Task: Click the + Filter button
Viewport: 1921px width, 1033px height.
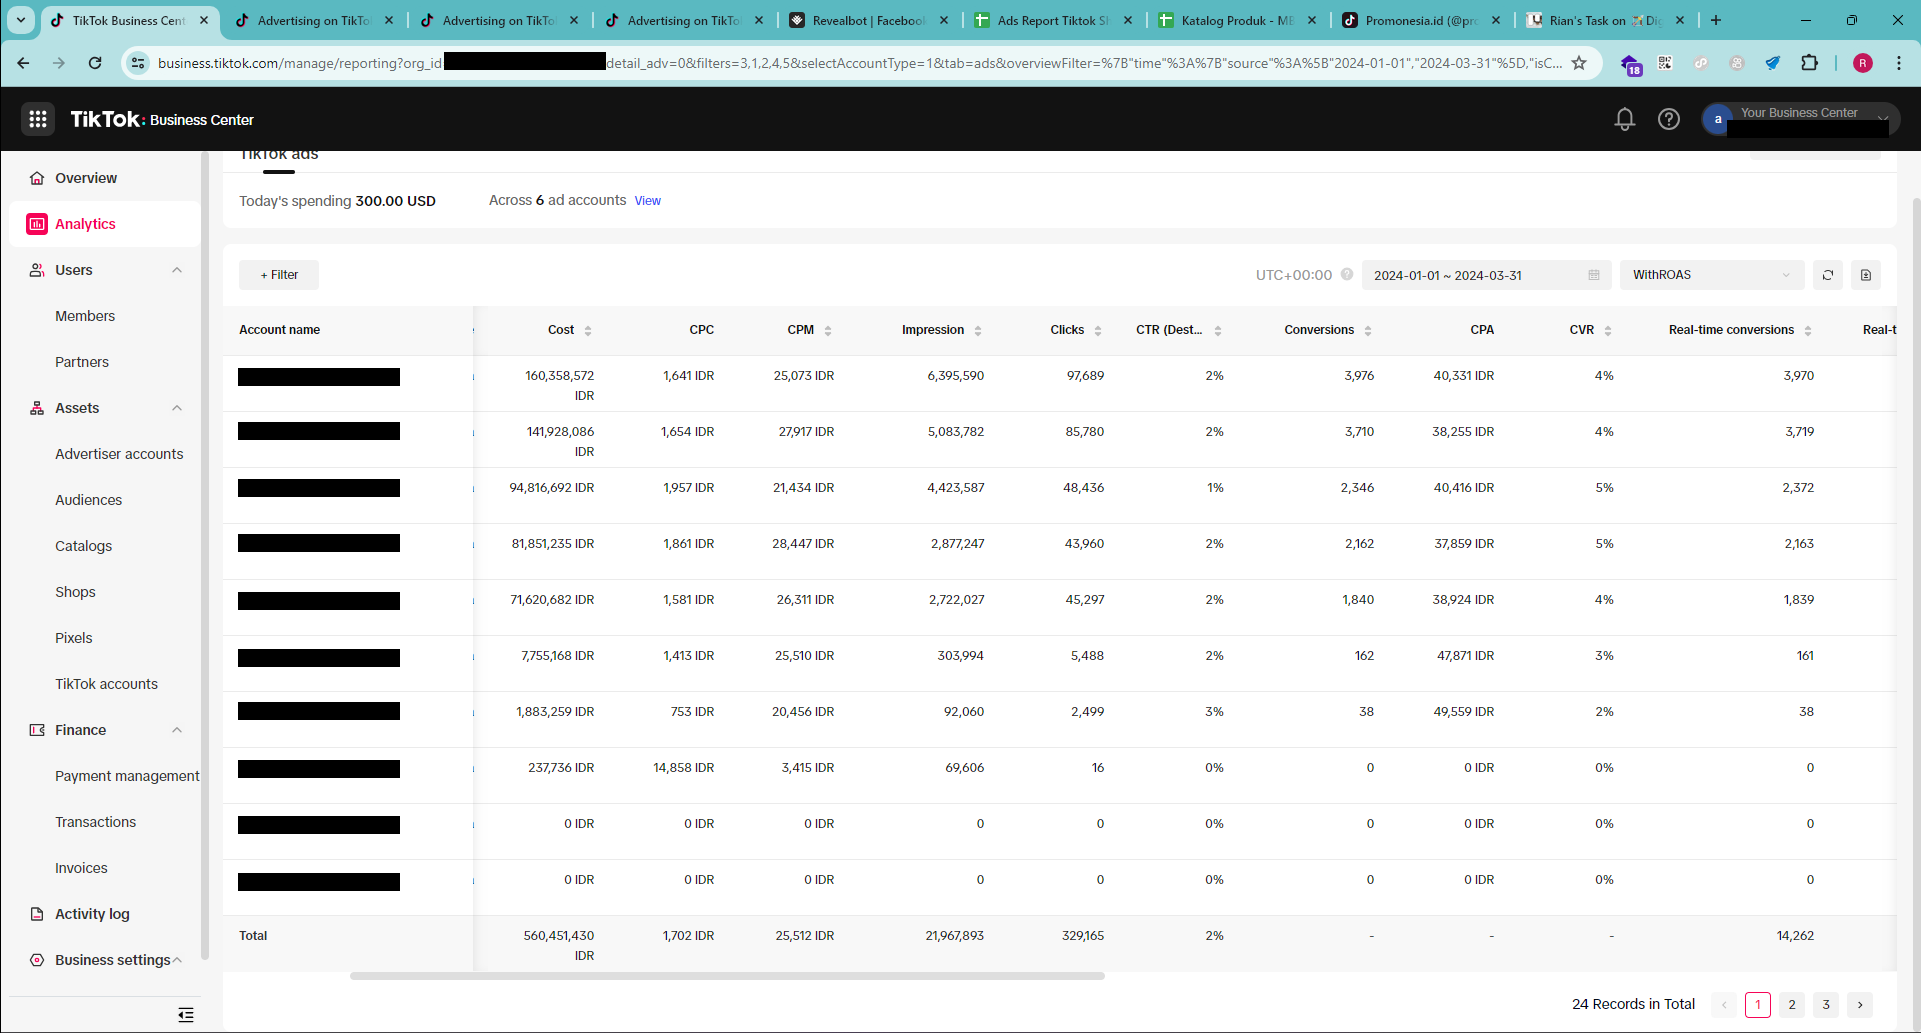Action: (x=279, y=275)
